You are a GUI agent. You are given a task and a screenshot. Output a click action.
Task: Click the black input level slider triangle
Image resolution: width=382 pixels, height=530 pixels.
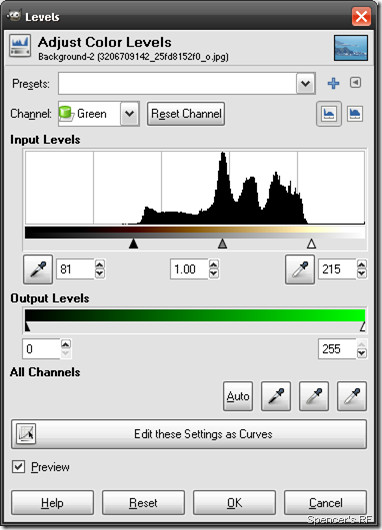point(134,243)
